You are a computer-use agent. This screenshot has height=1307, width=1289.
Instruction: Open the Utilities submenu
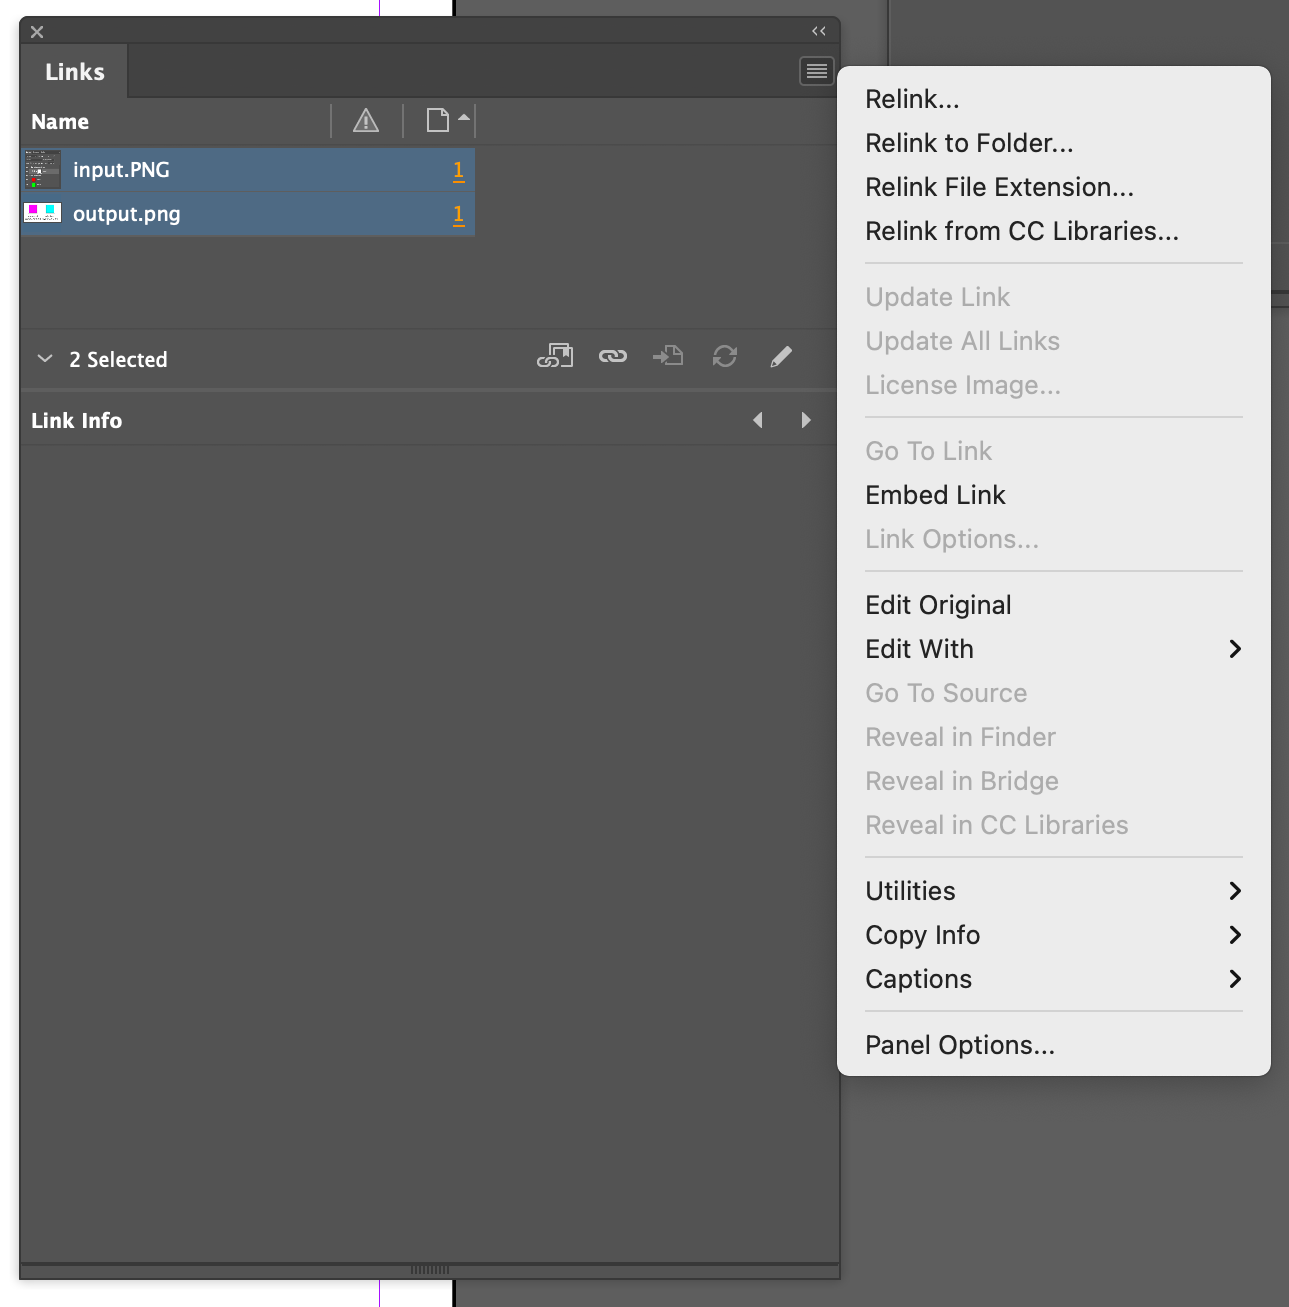1236,891
